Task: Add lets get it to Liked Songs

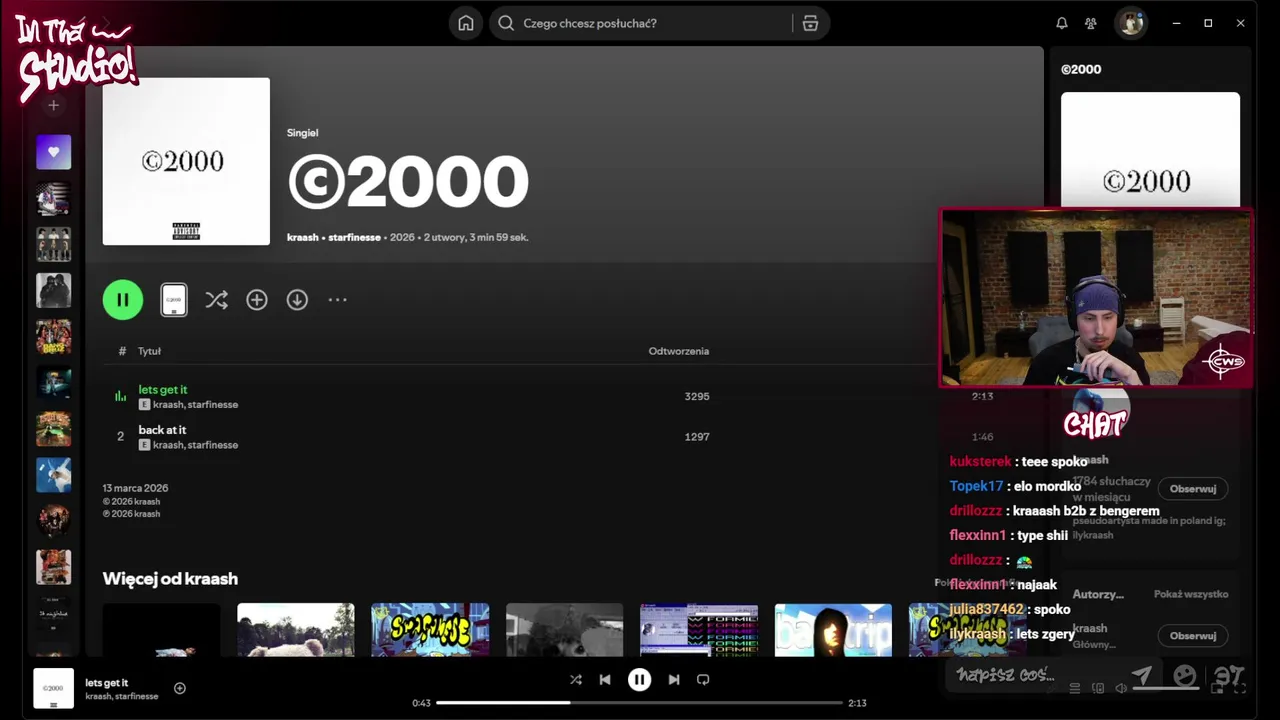Action: click(x=180, y=688)
